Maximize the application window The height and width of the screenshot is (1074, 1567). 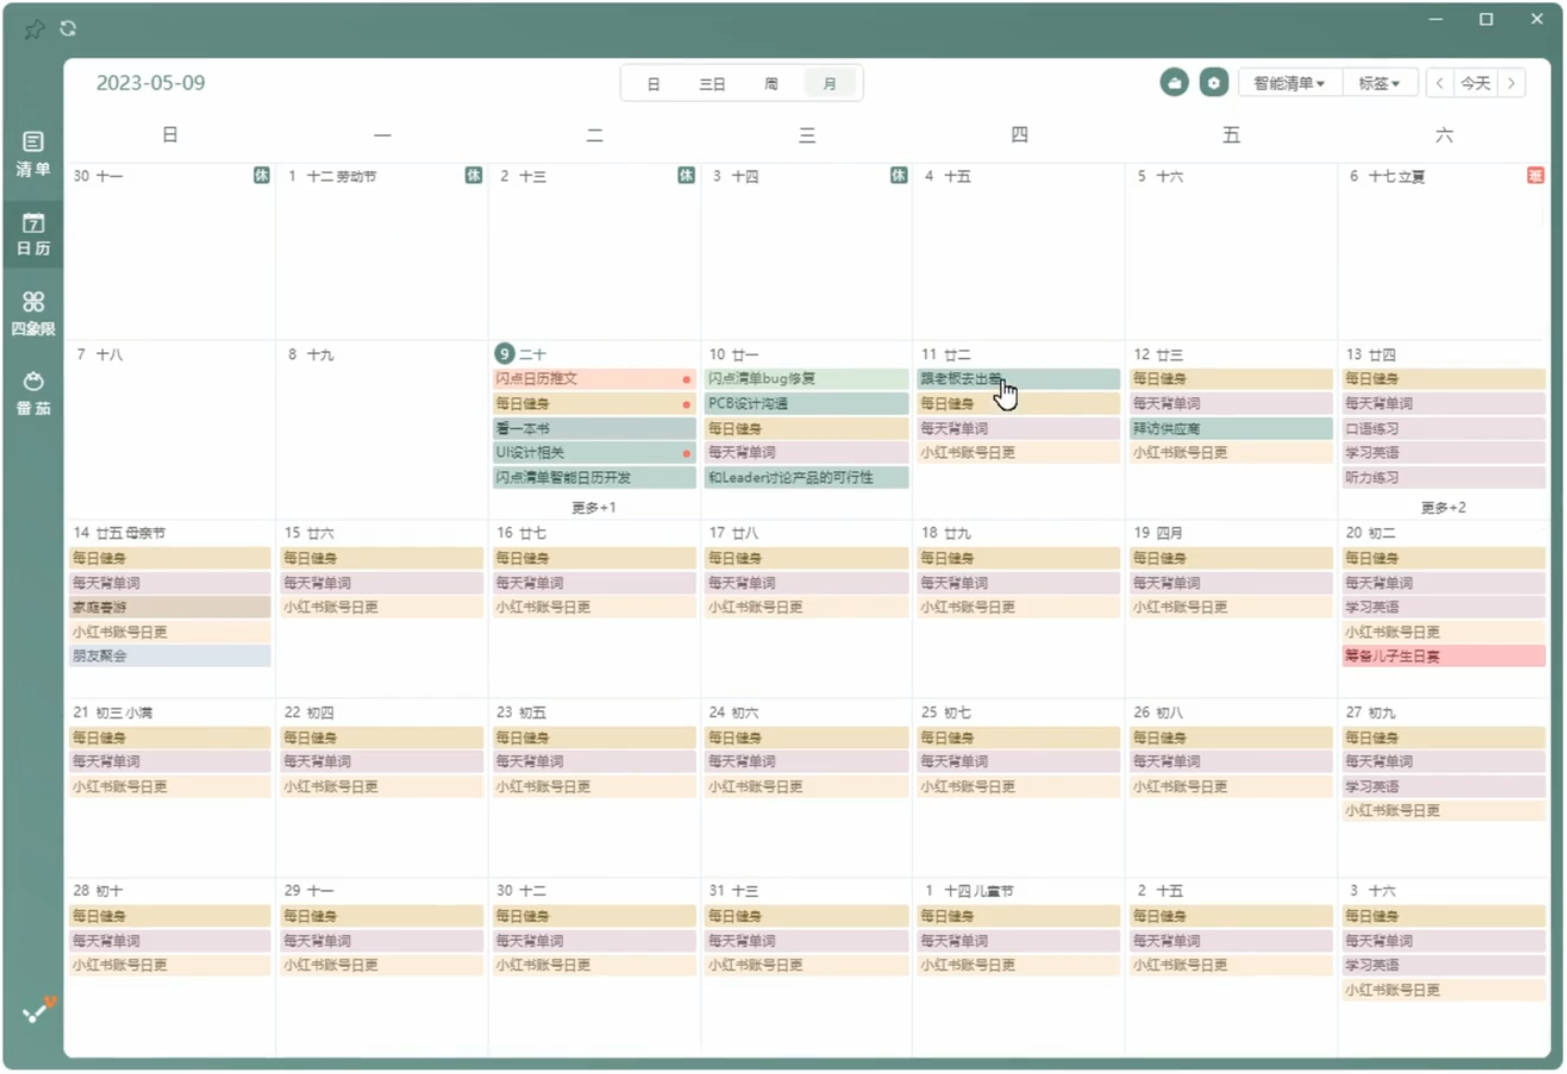(x=1486, y=19)
